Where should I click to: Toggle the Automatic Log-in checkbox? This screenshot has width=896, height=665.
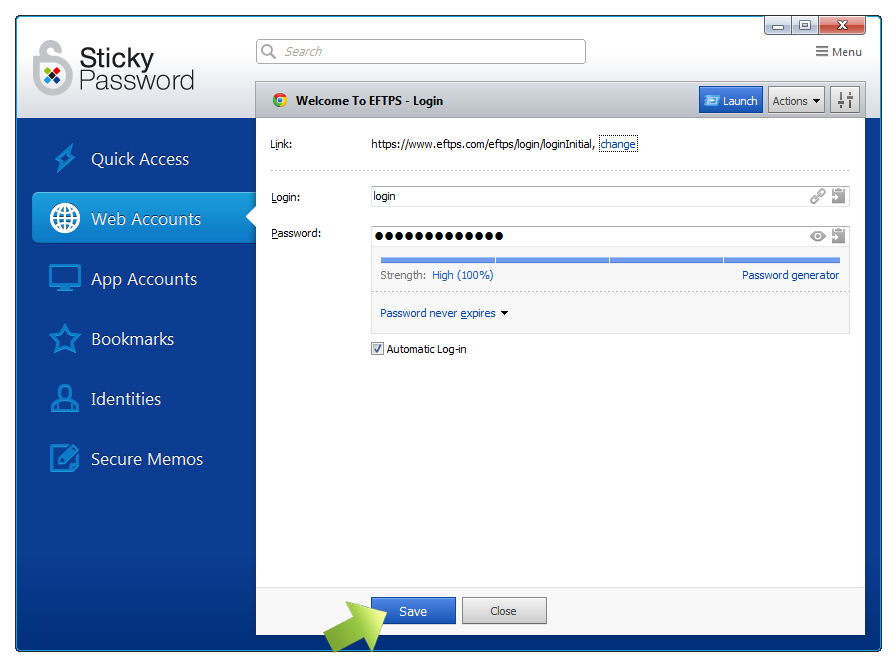click(377, 348)
